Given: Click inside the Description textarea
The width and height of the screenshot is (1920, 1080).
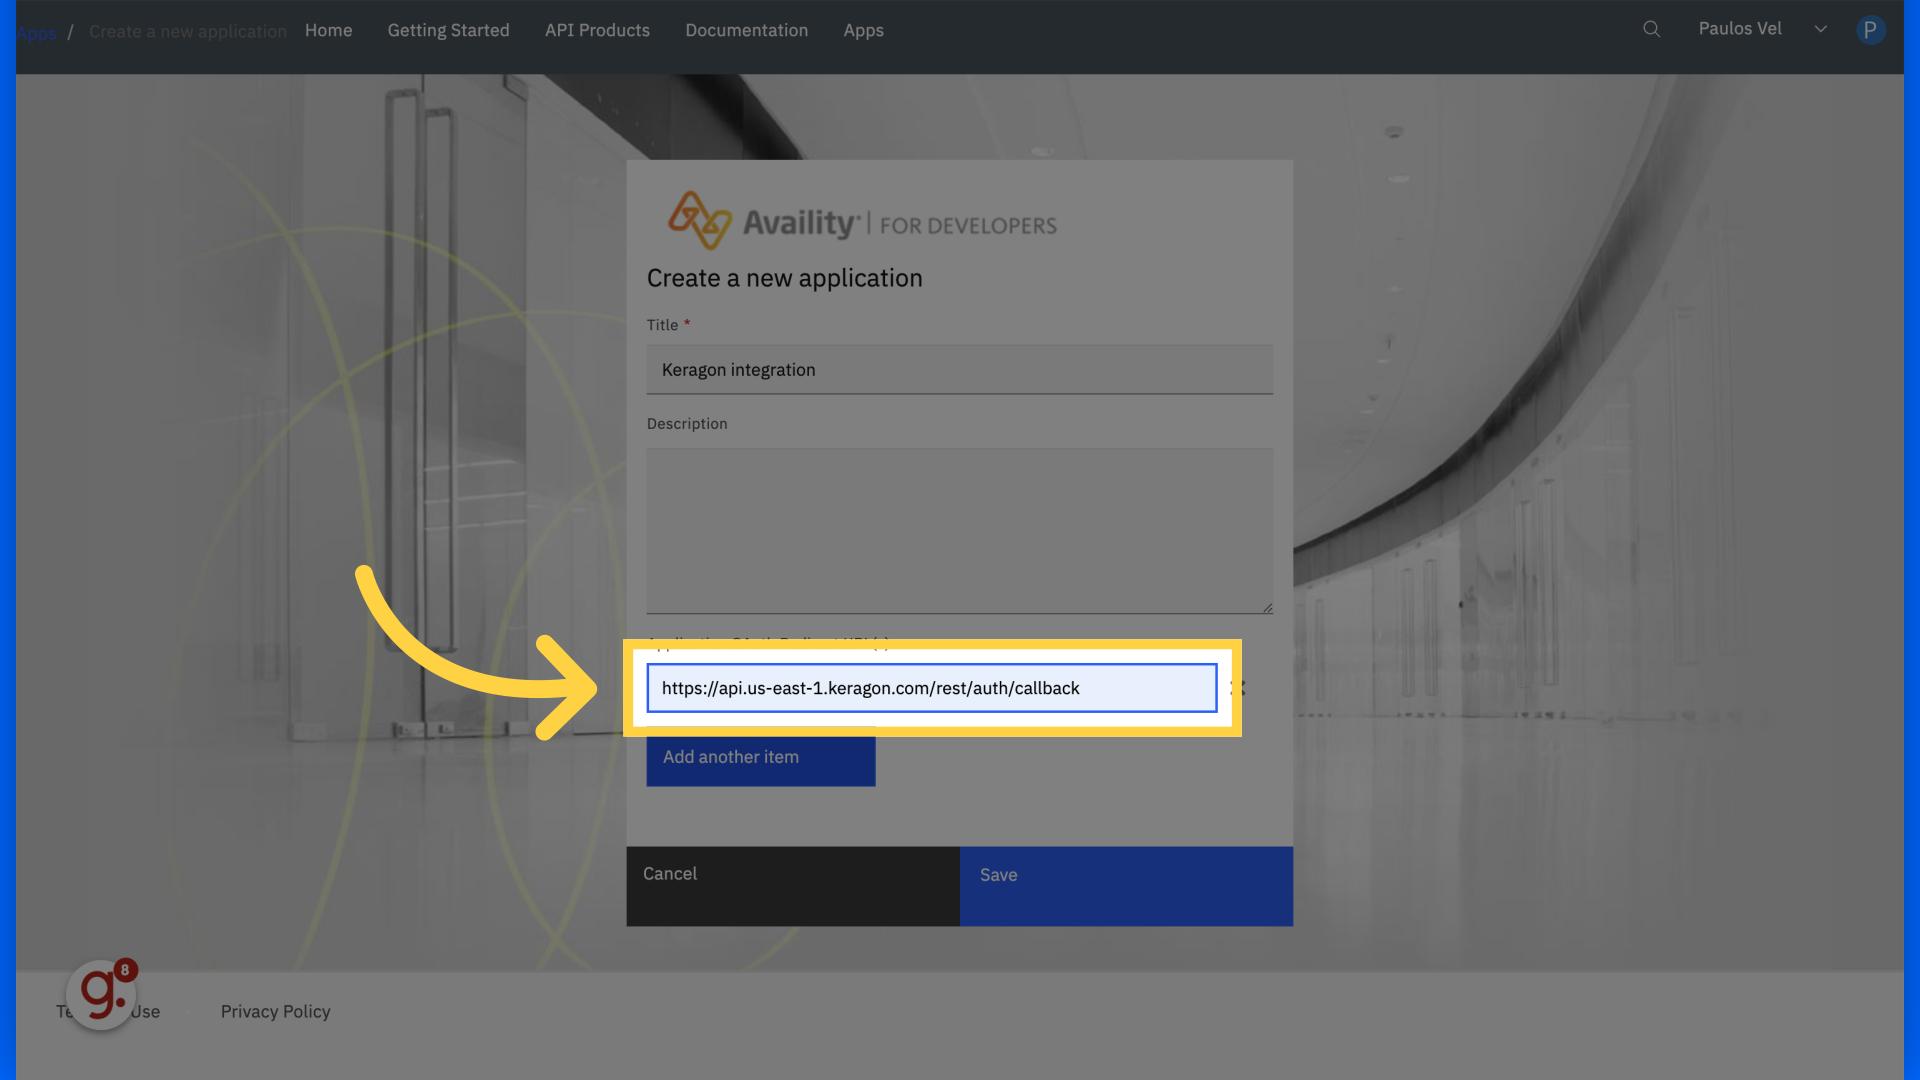Looking at the screenshot, I should (959, 530).
